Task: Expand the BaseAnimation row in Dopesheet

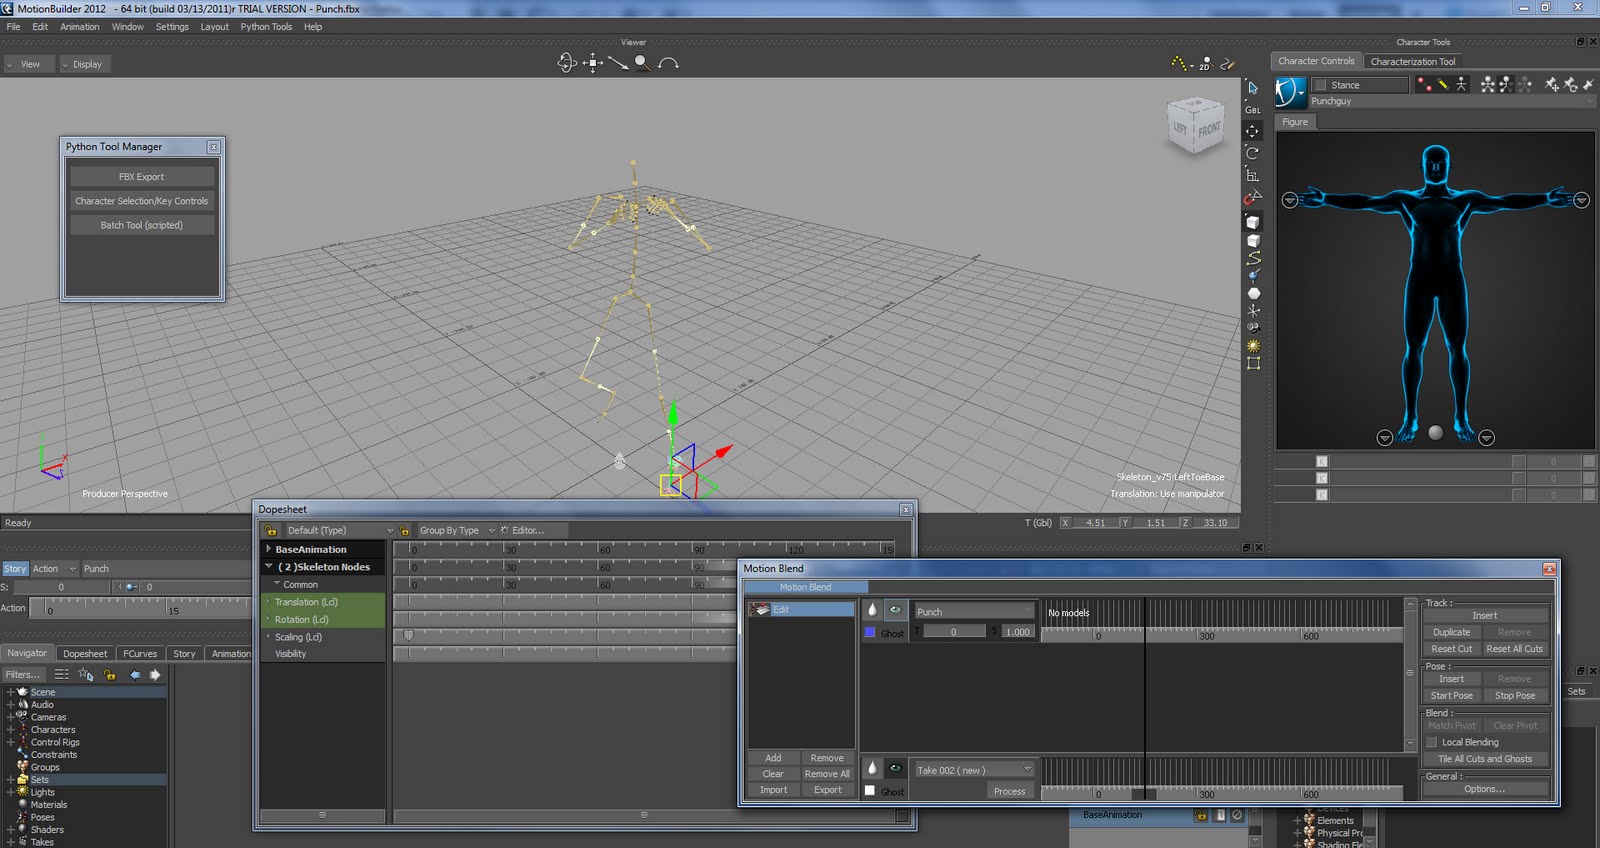Action: tap(269, 549)
